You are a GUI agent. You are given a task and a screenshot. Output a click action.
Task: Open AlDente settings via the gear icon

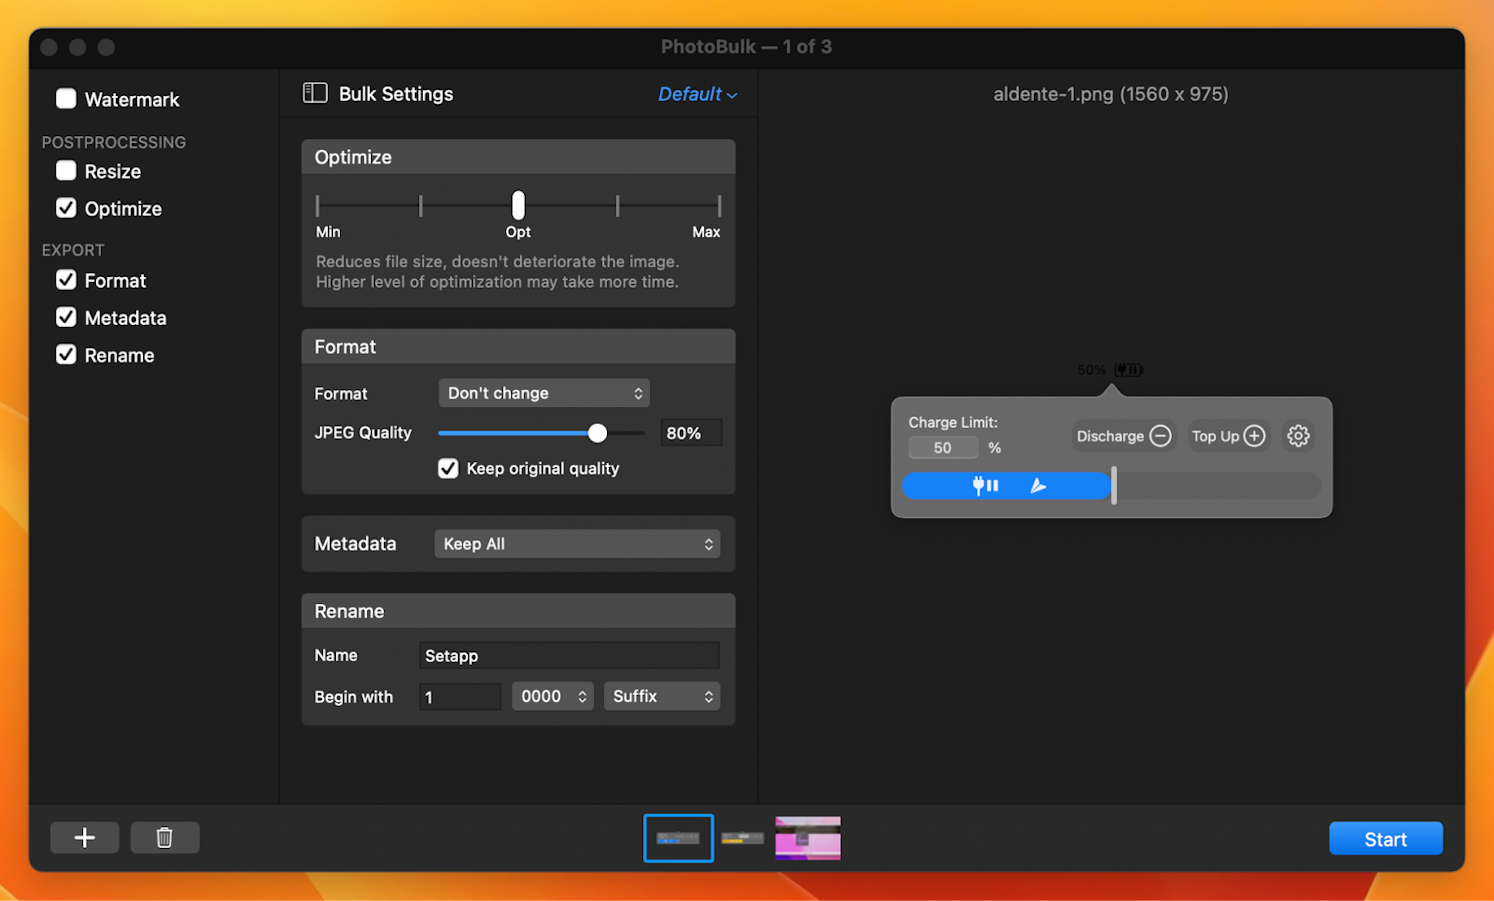(1297, 435)
